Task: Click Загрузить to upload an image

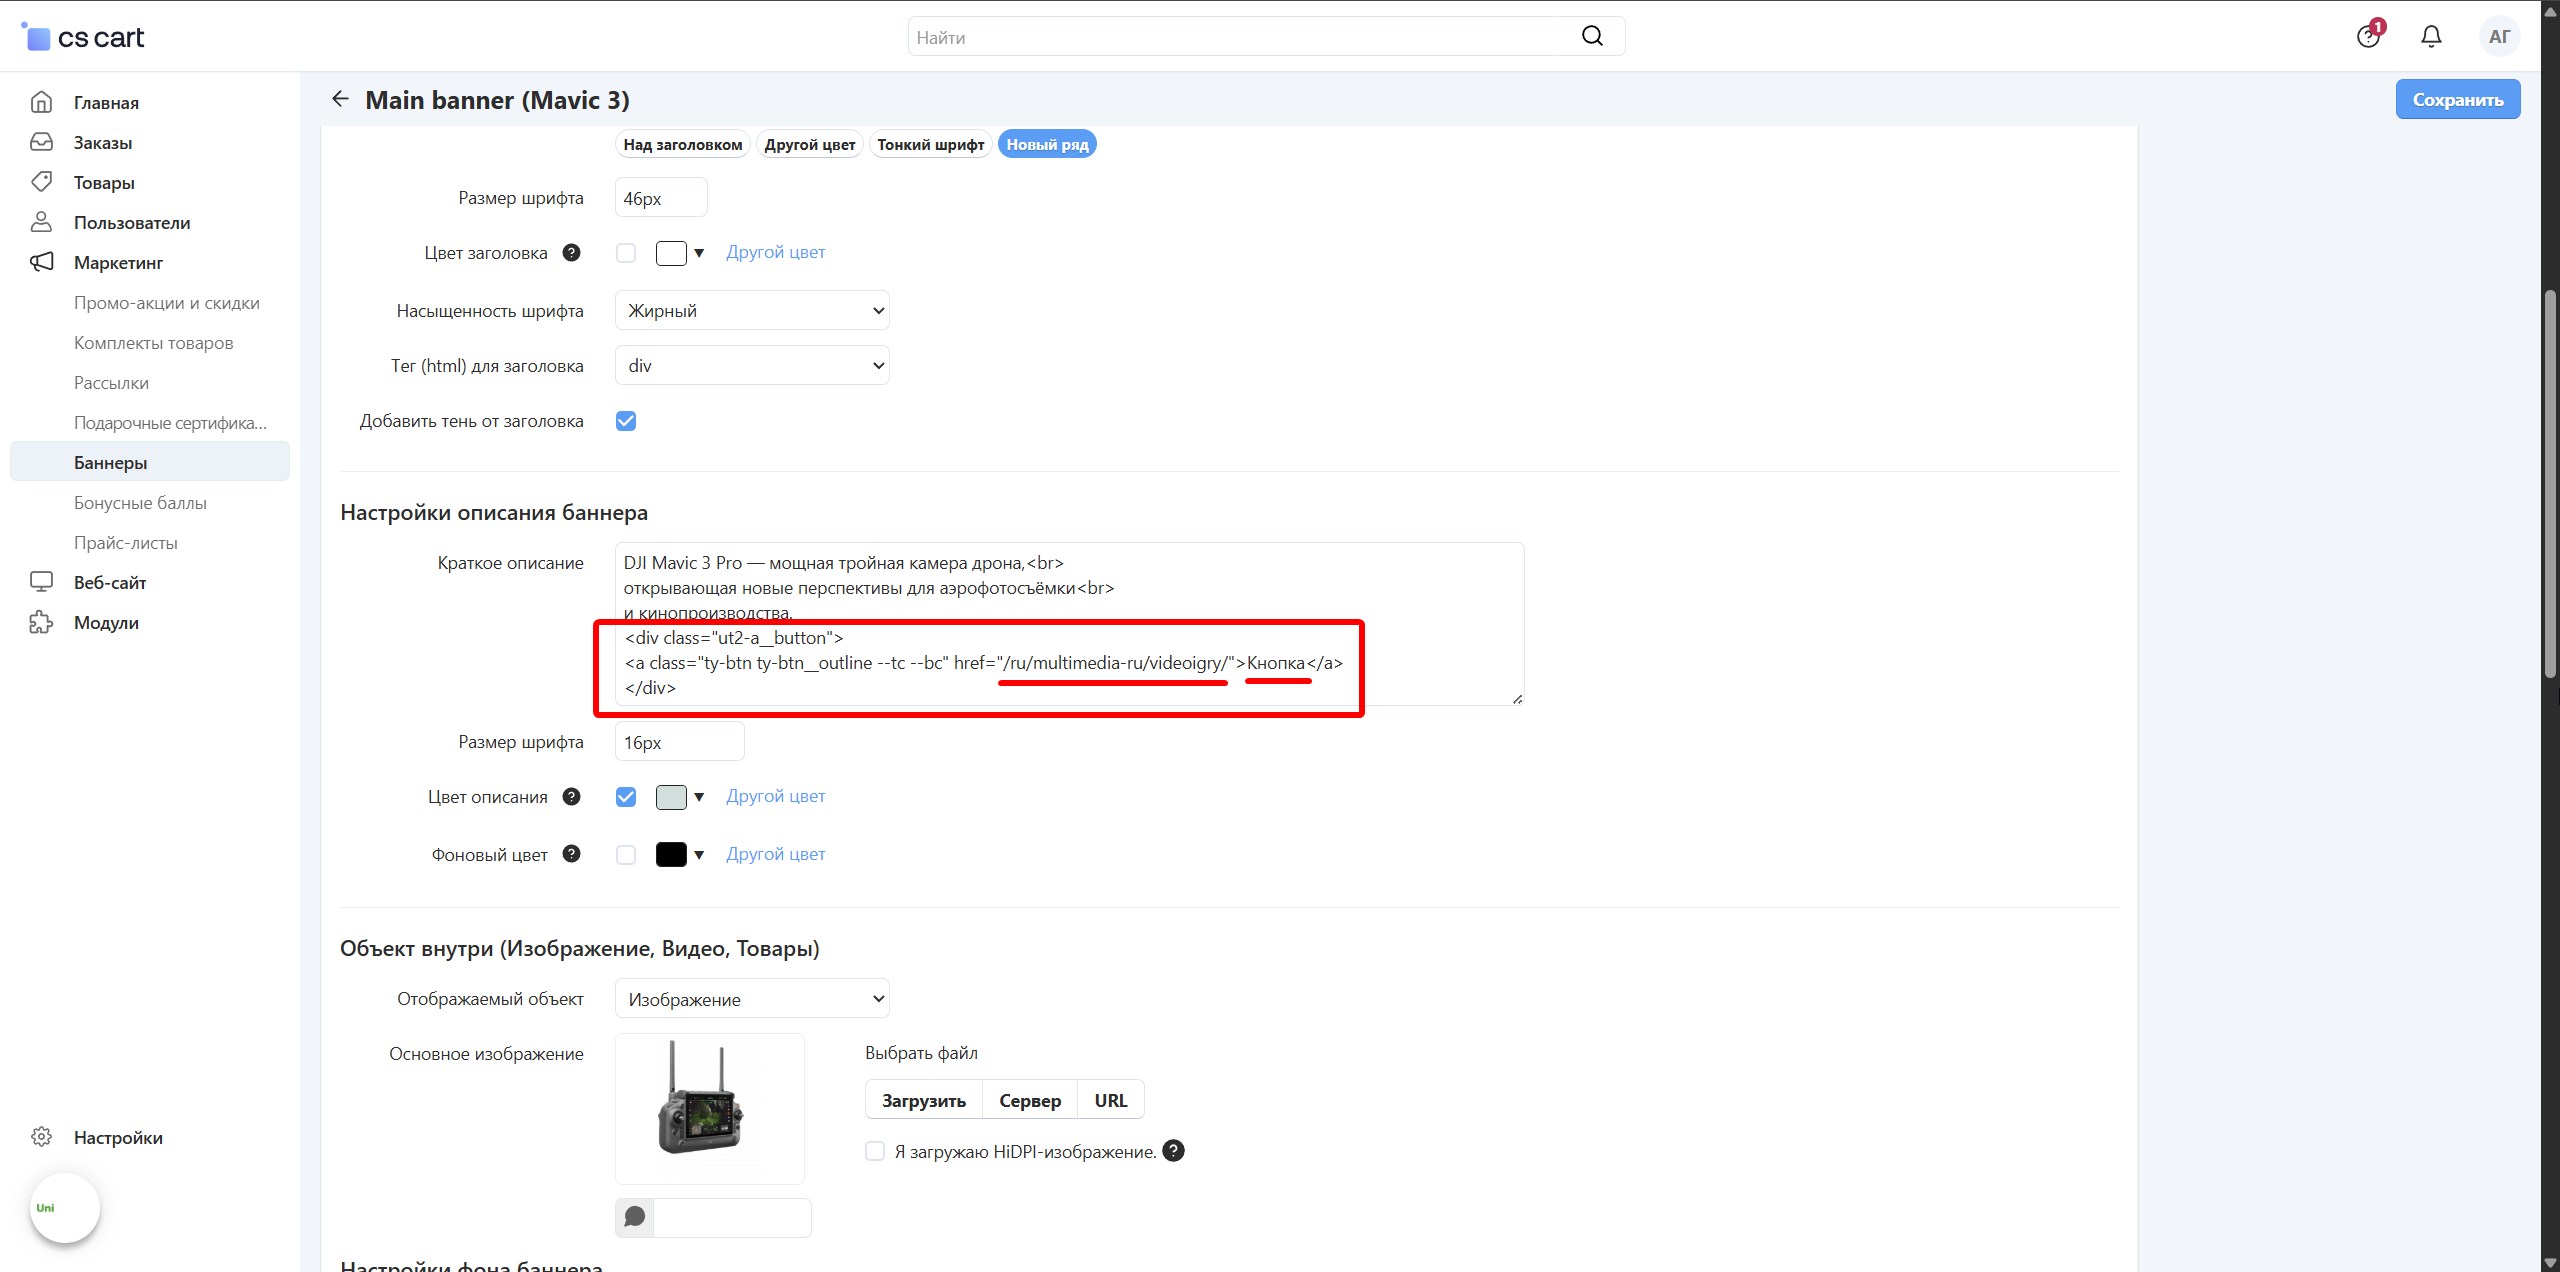Action: (x=924, y=1100)
